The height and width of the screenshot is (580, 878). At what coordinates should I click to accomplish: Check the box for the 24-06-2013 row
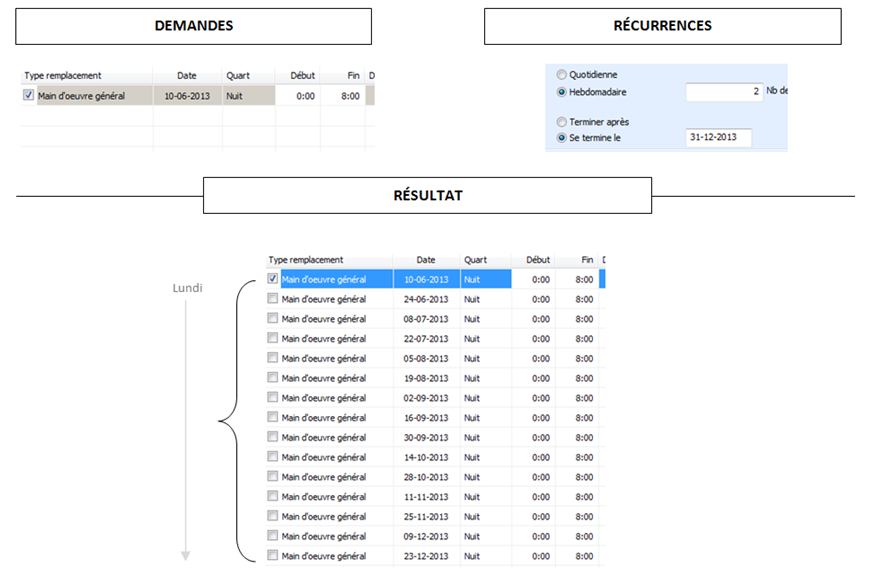point(273,299)
